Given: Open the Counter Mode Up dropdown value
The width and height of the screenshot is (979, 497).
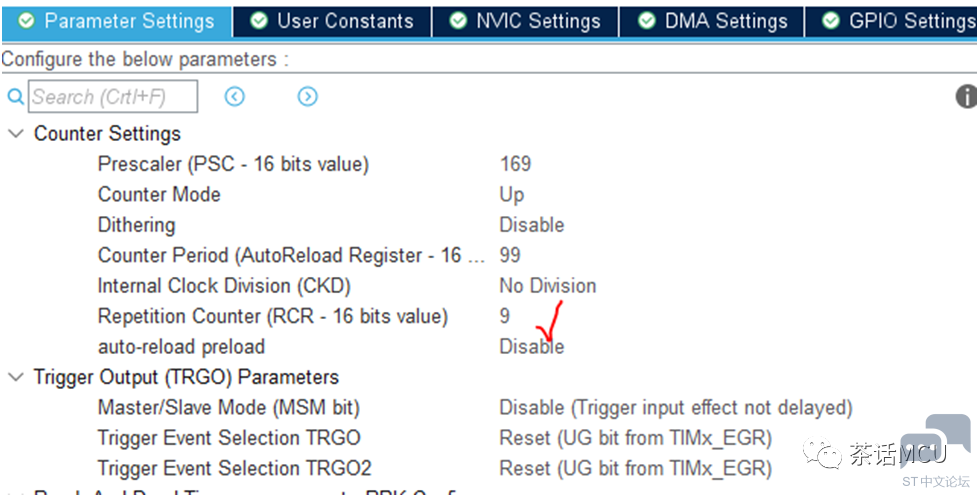Looking at the screenshot, I should coord(511,195).
